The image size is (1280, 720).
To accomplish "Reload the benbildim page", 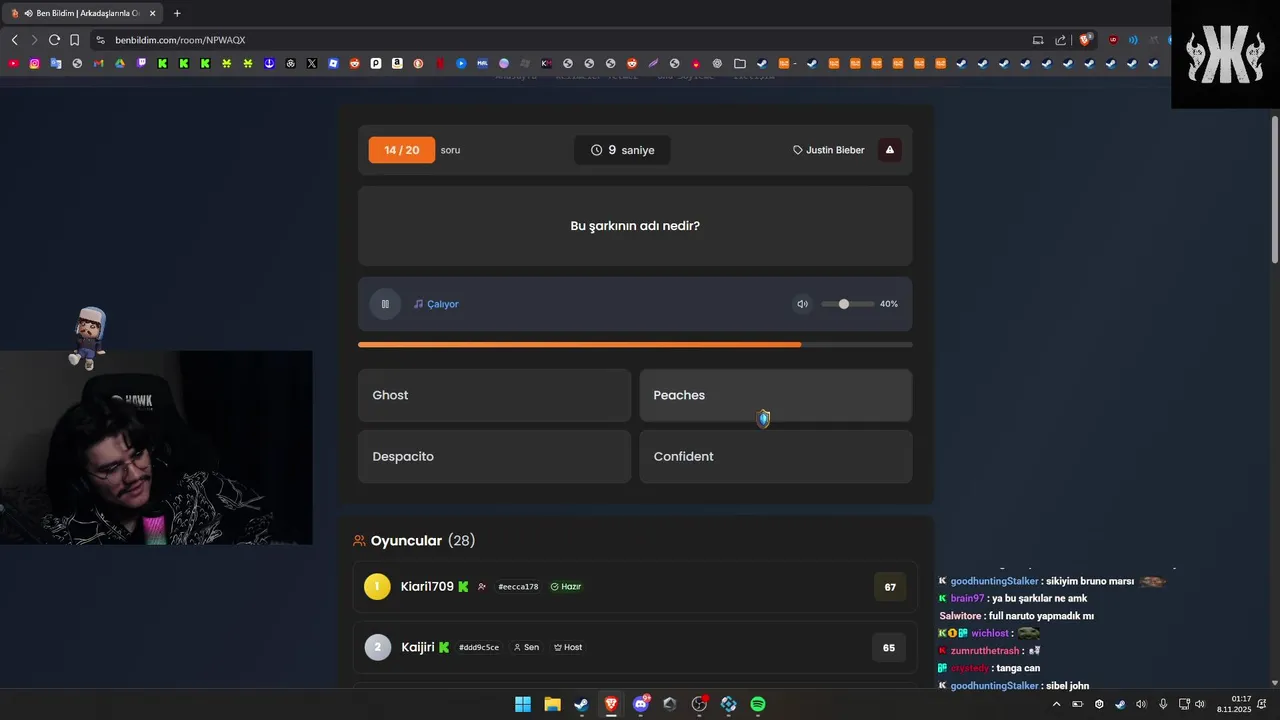I will pyautogui.click(x=54, y=40).
